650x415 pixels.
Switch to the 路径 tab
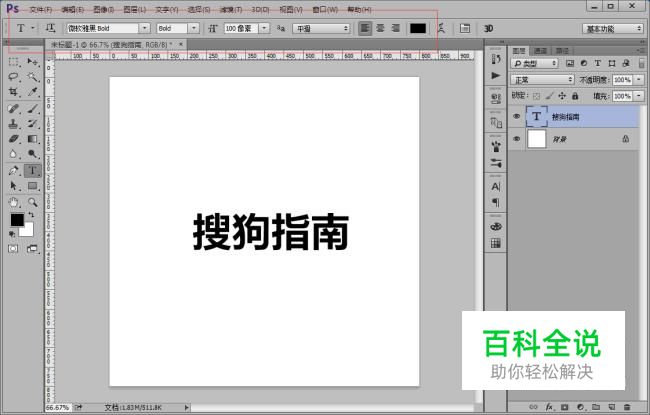tap(562, 51)
